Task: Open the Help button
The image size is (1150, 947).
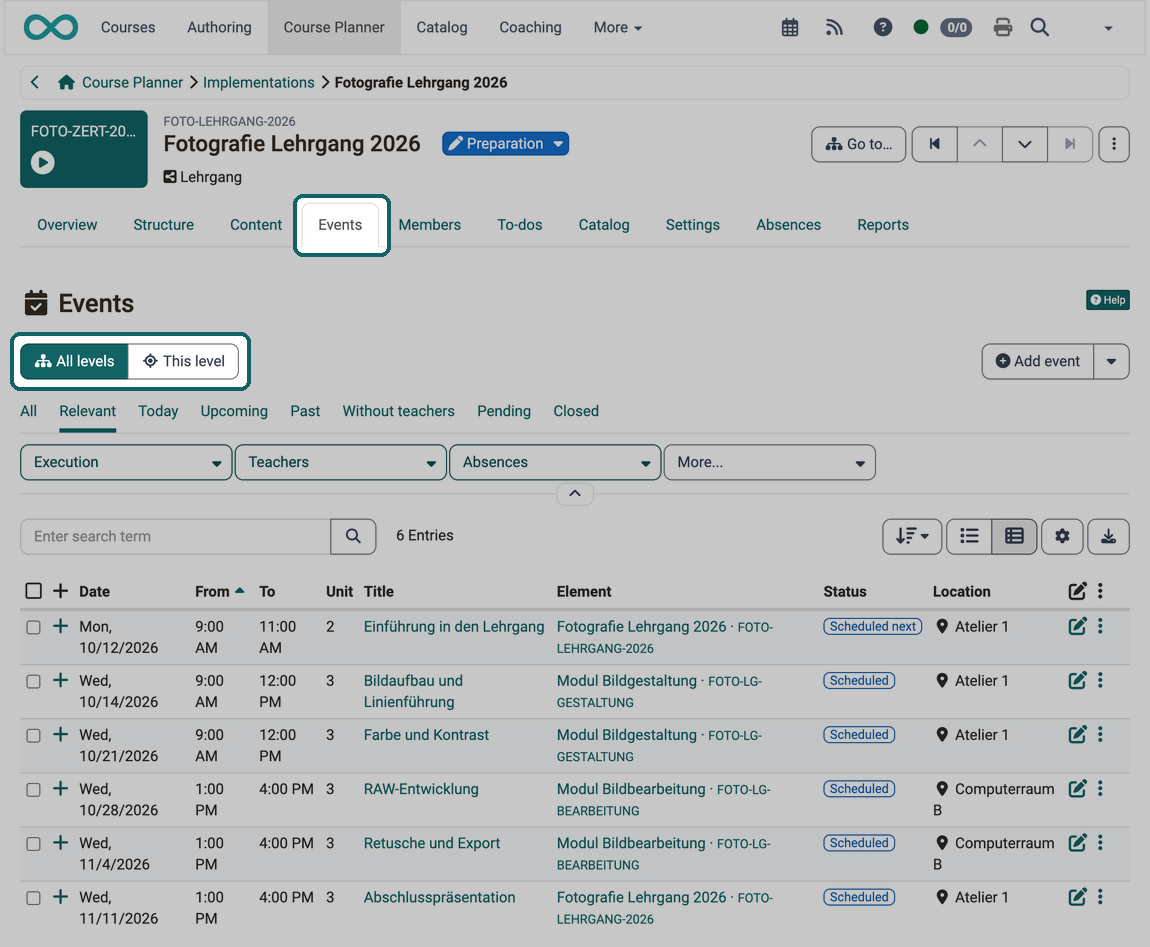Action: click(1107, 299)
